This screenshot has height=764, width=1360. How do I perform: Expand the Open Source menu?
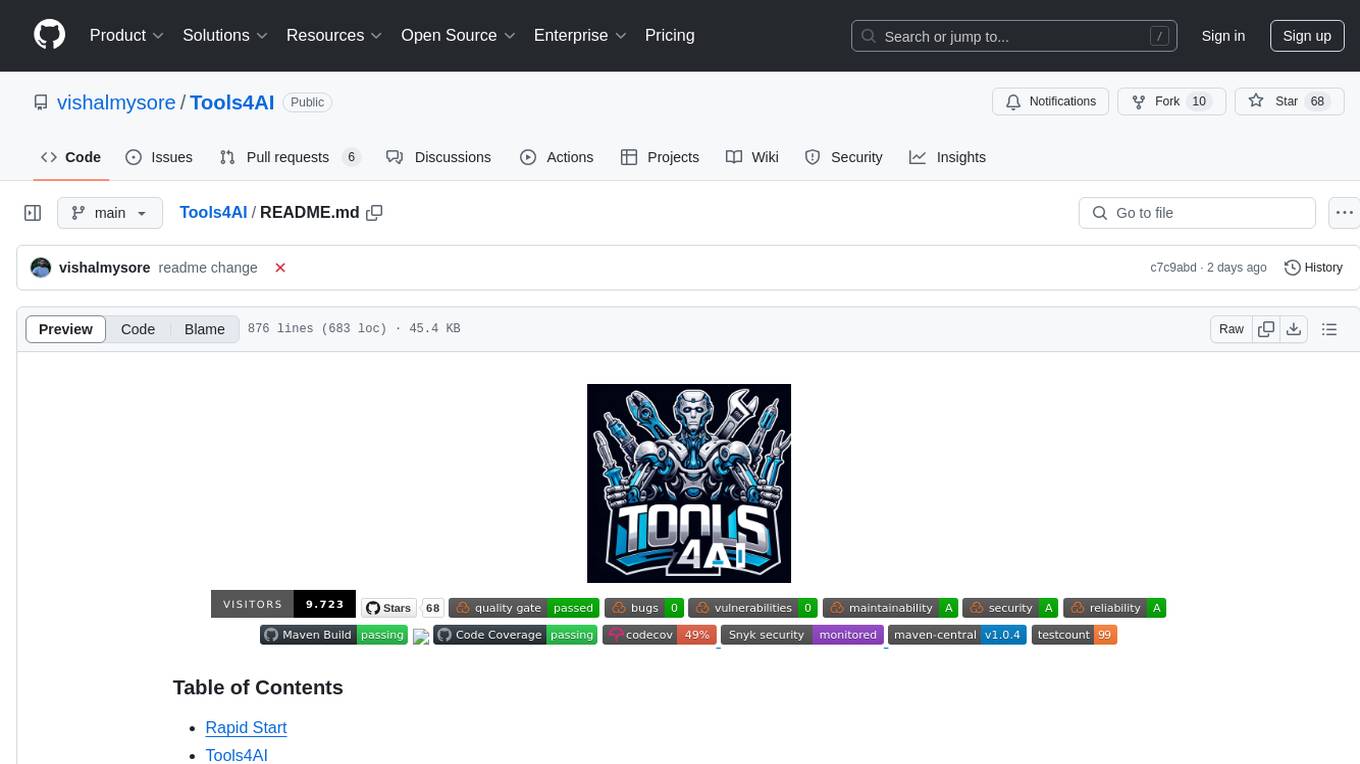(x=458, y=35)
